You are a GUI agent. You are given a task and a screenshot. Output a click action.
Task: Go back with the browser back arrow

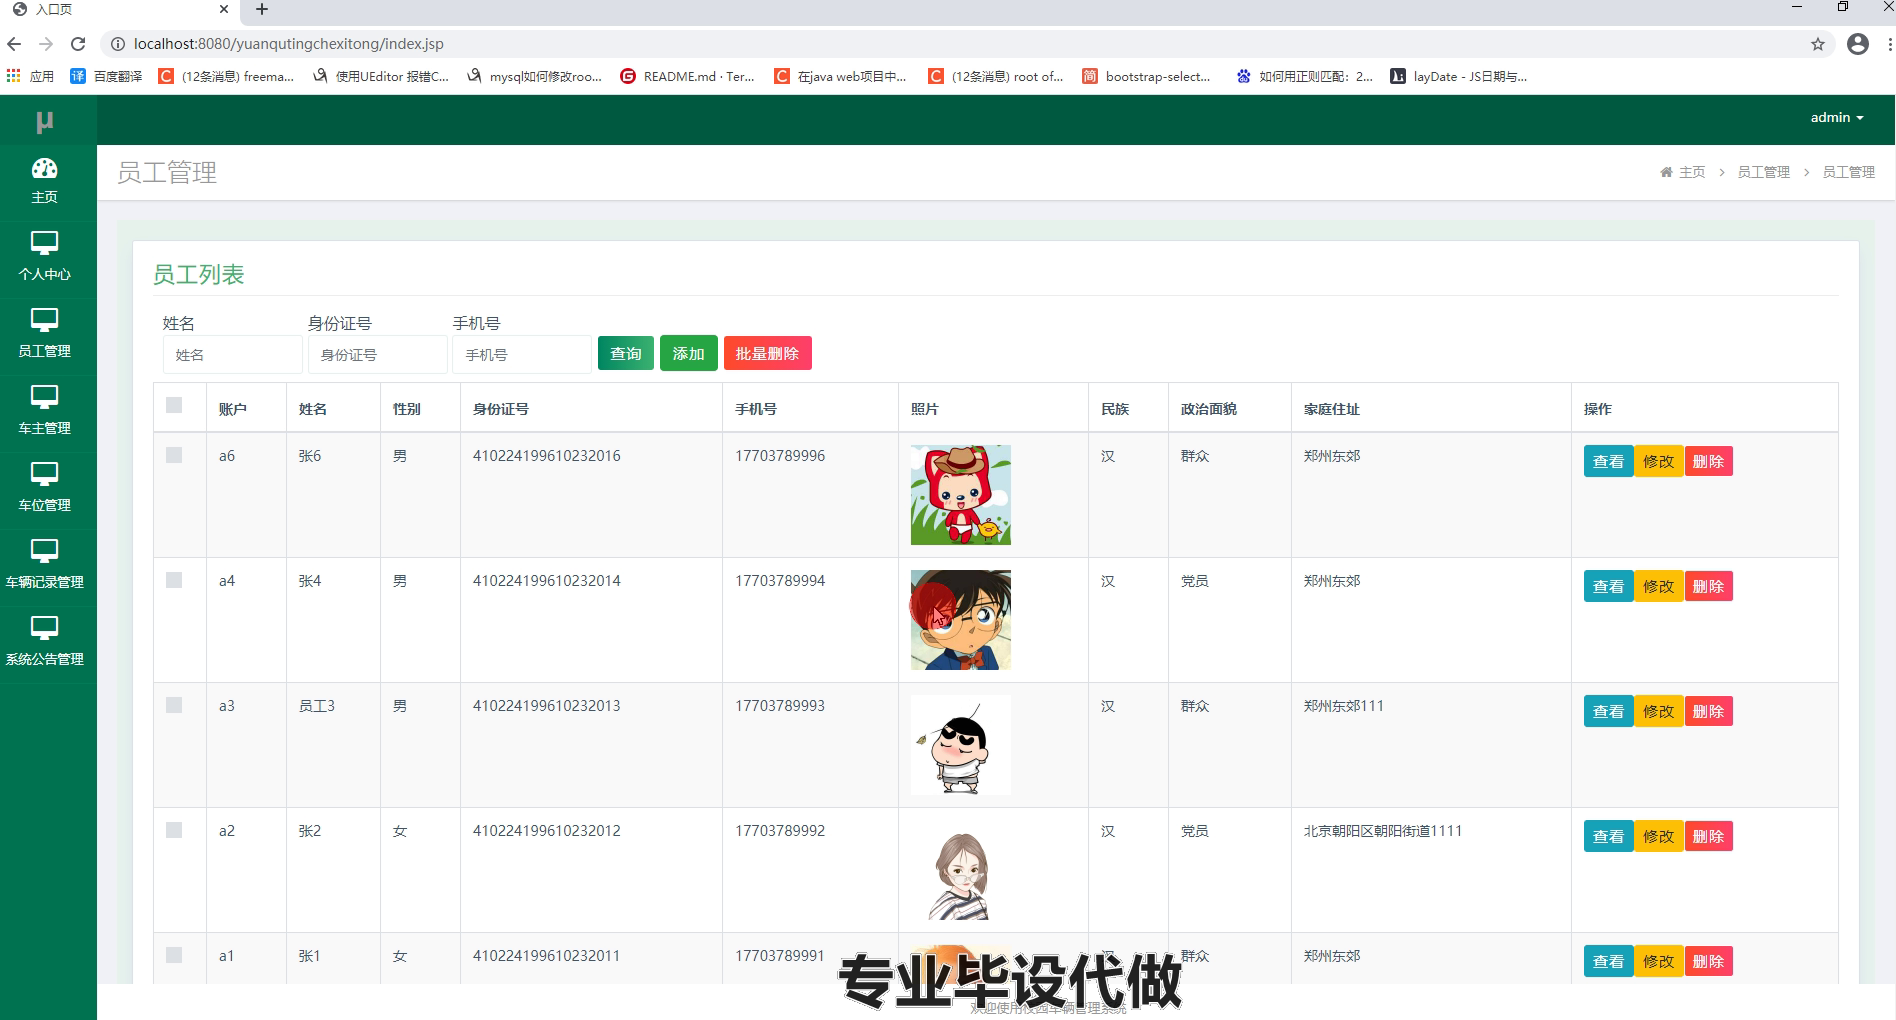(x=14, y=44)
